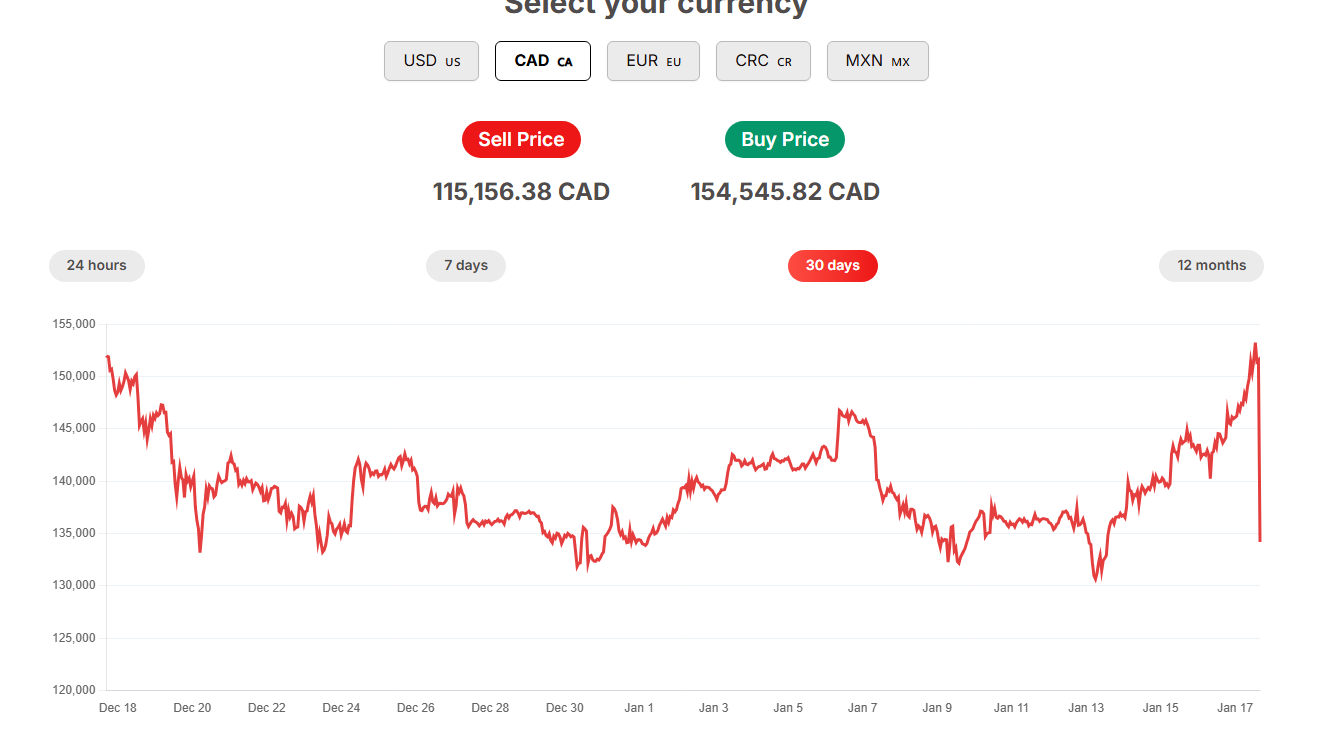Screen dimensions: 1336x755
Task: Click the red Sell Price badge
Action: tap(521, 140)
